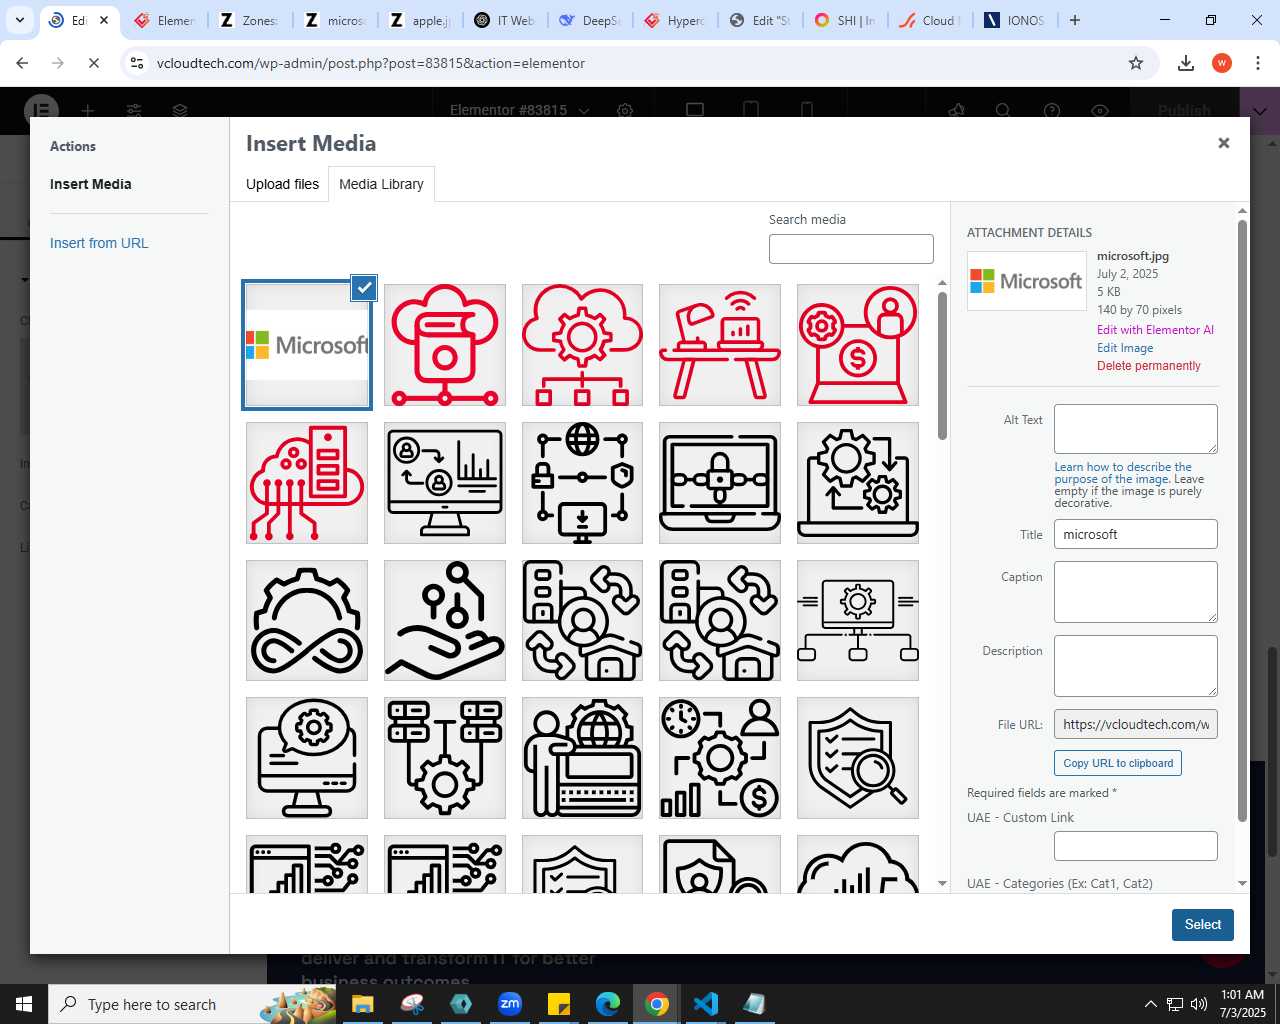This screenshot has width=1280, height=1024.
Task: Focus the UAE Custom Link field
Action: click(1136, 846)
